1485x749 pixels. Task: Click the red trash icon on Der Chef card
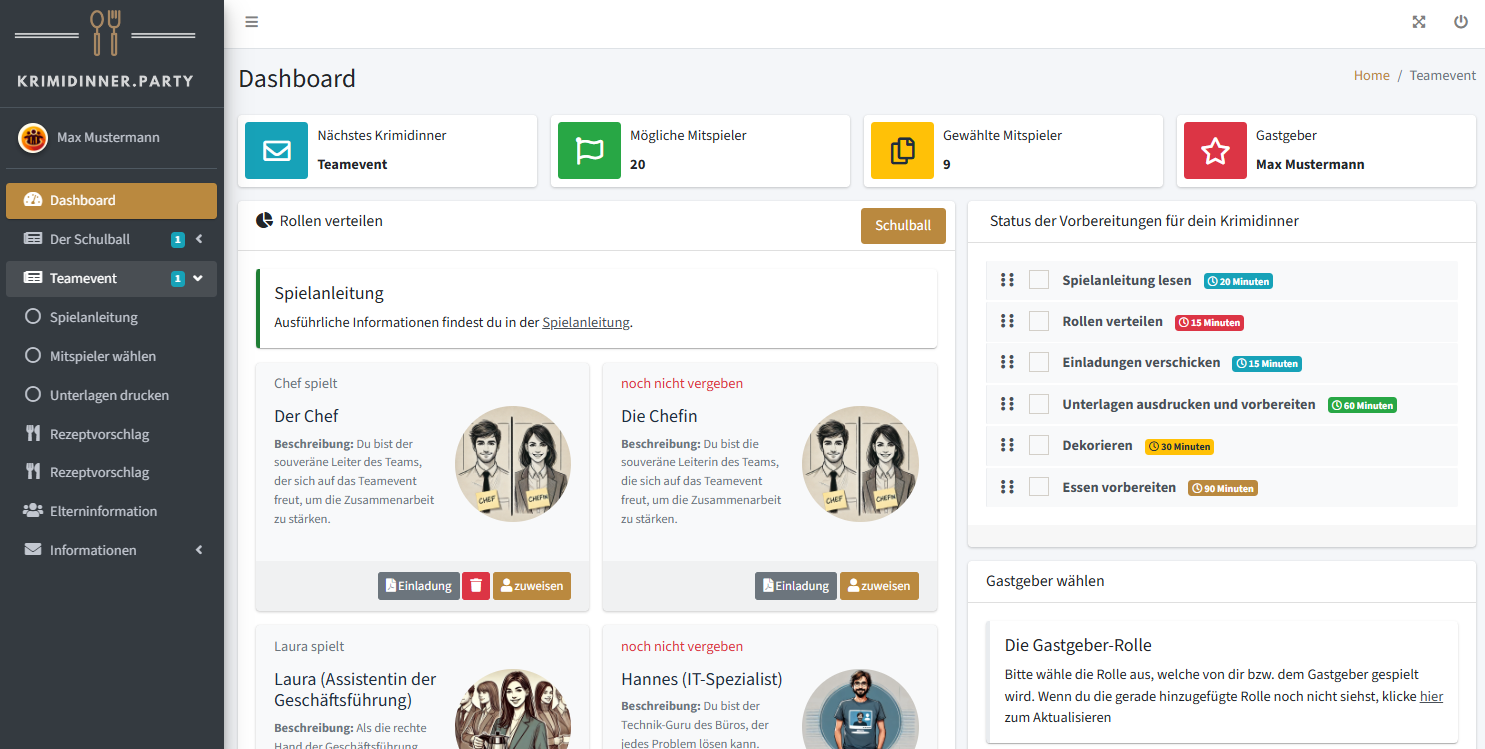(x=476, y=586)
